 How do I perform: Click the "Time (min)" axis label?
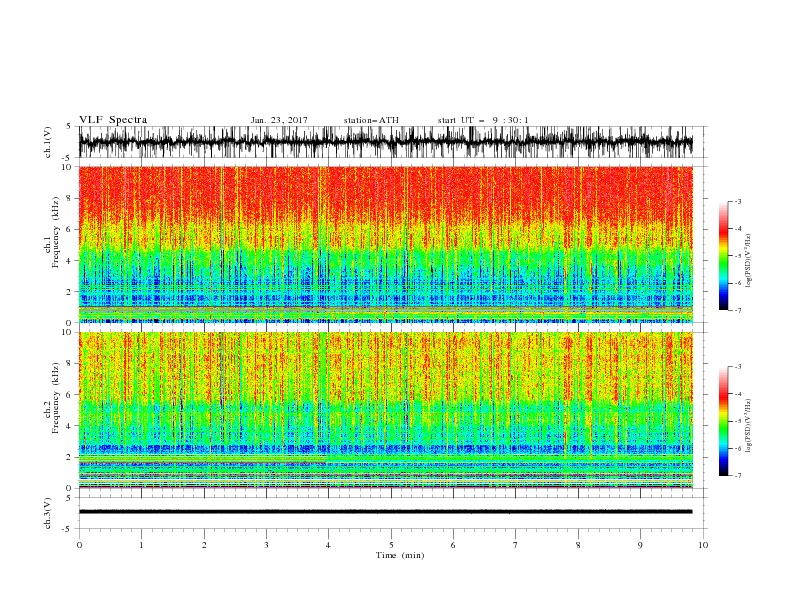click(400, 555)
